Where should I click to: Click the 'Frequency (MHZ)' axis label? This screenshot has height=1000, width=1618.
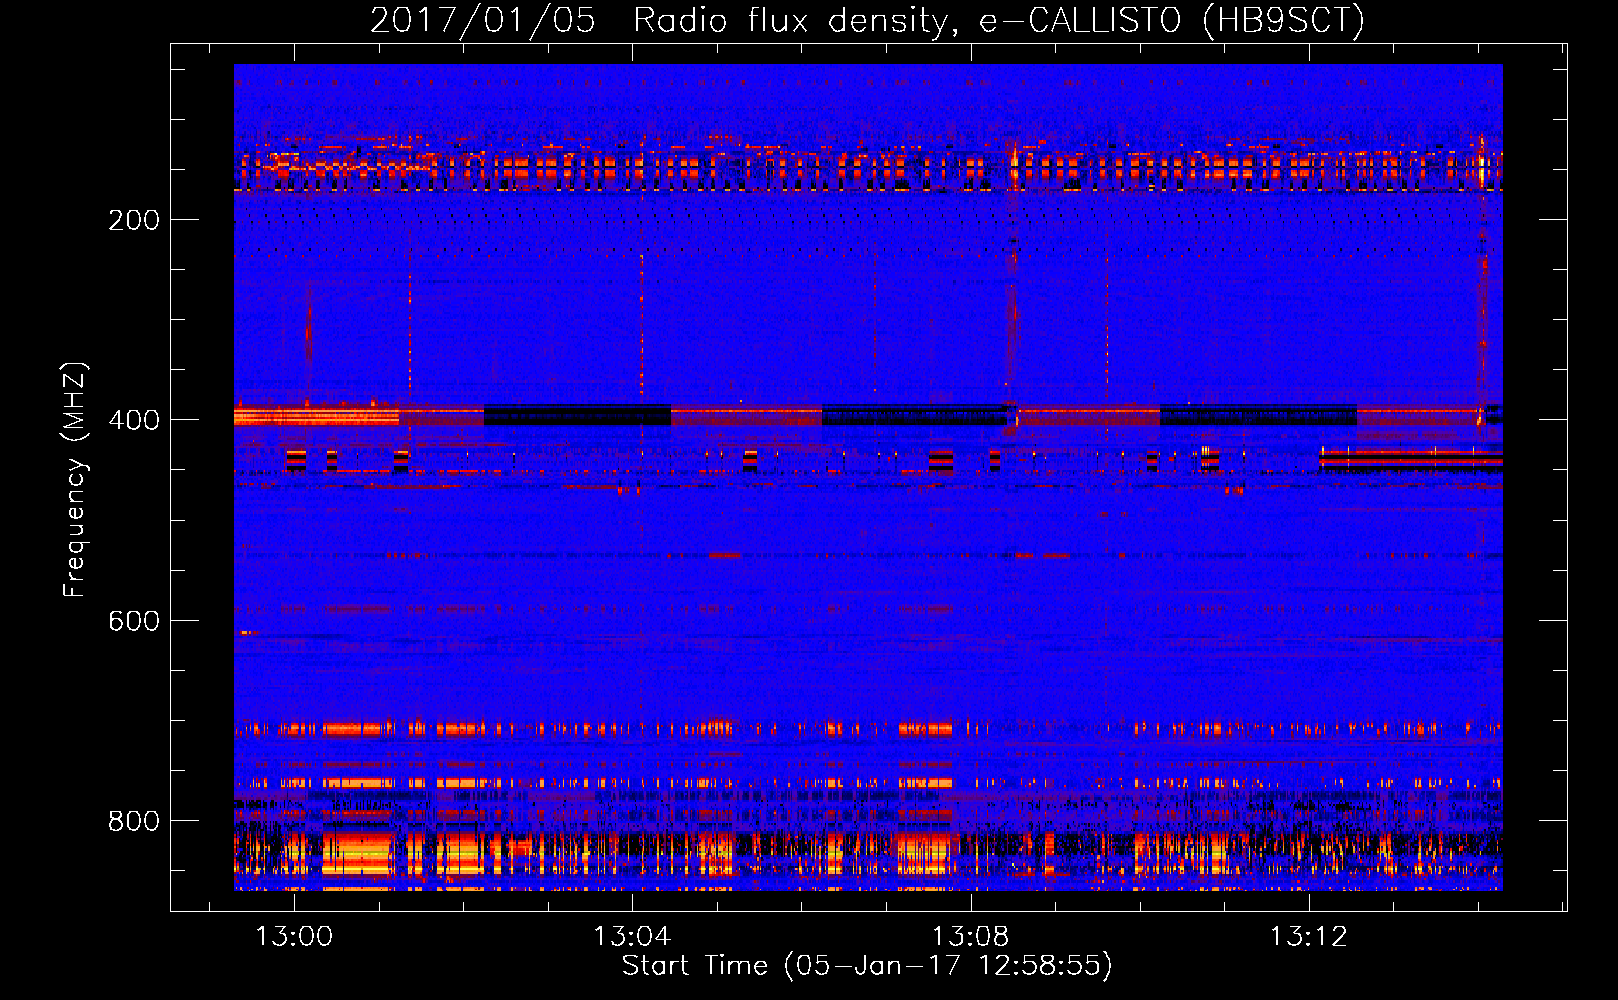tap(75, 480)
